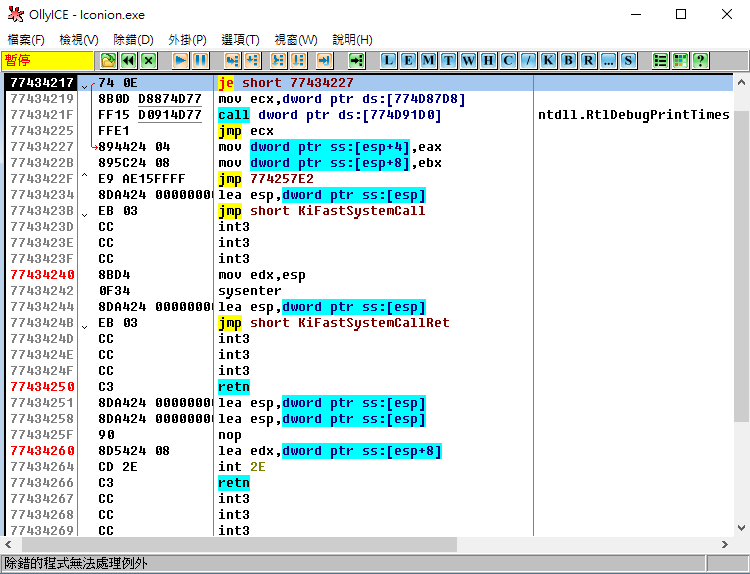Open the 說明(H) menu
Screen dimensions: 750x574
[x=353, y=40]
